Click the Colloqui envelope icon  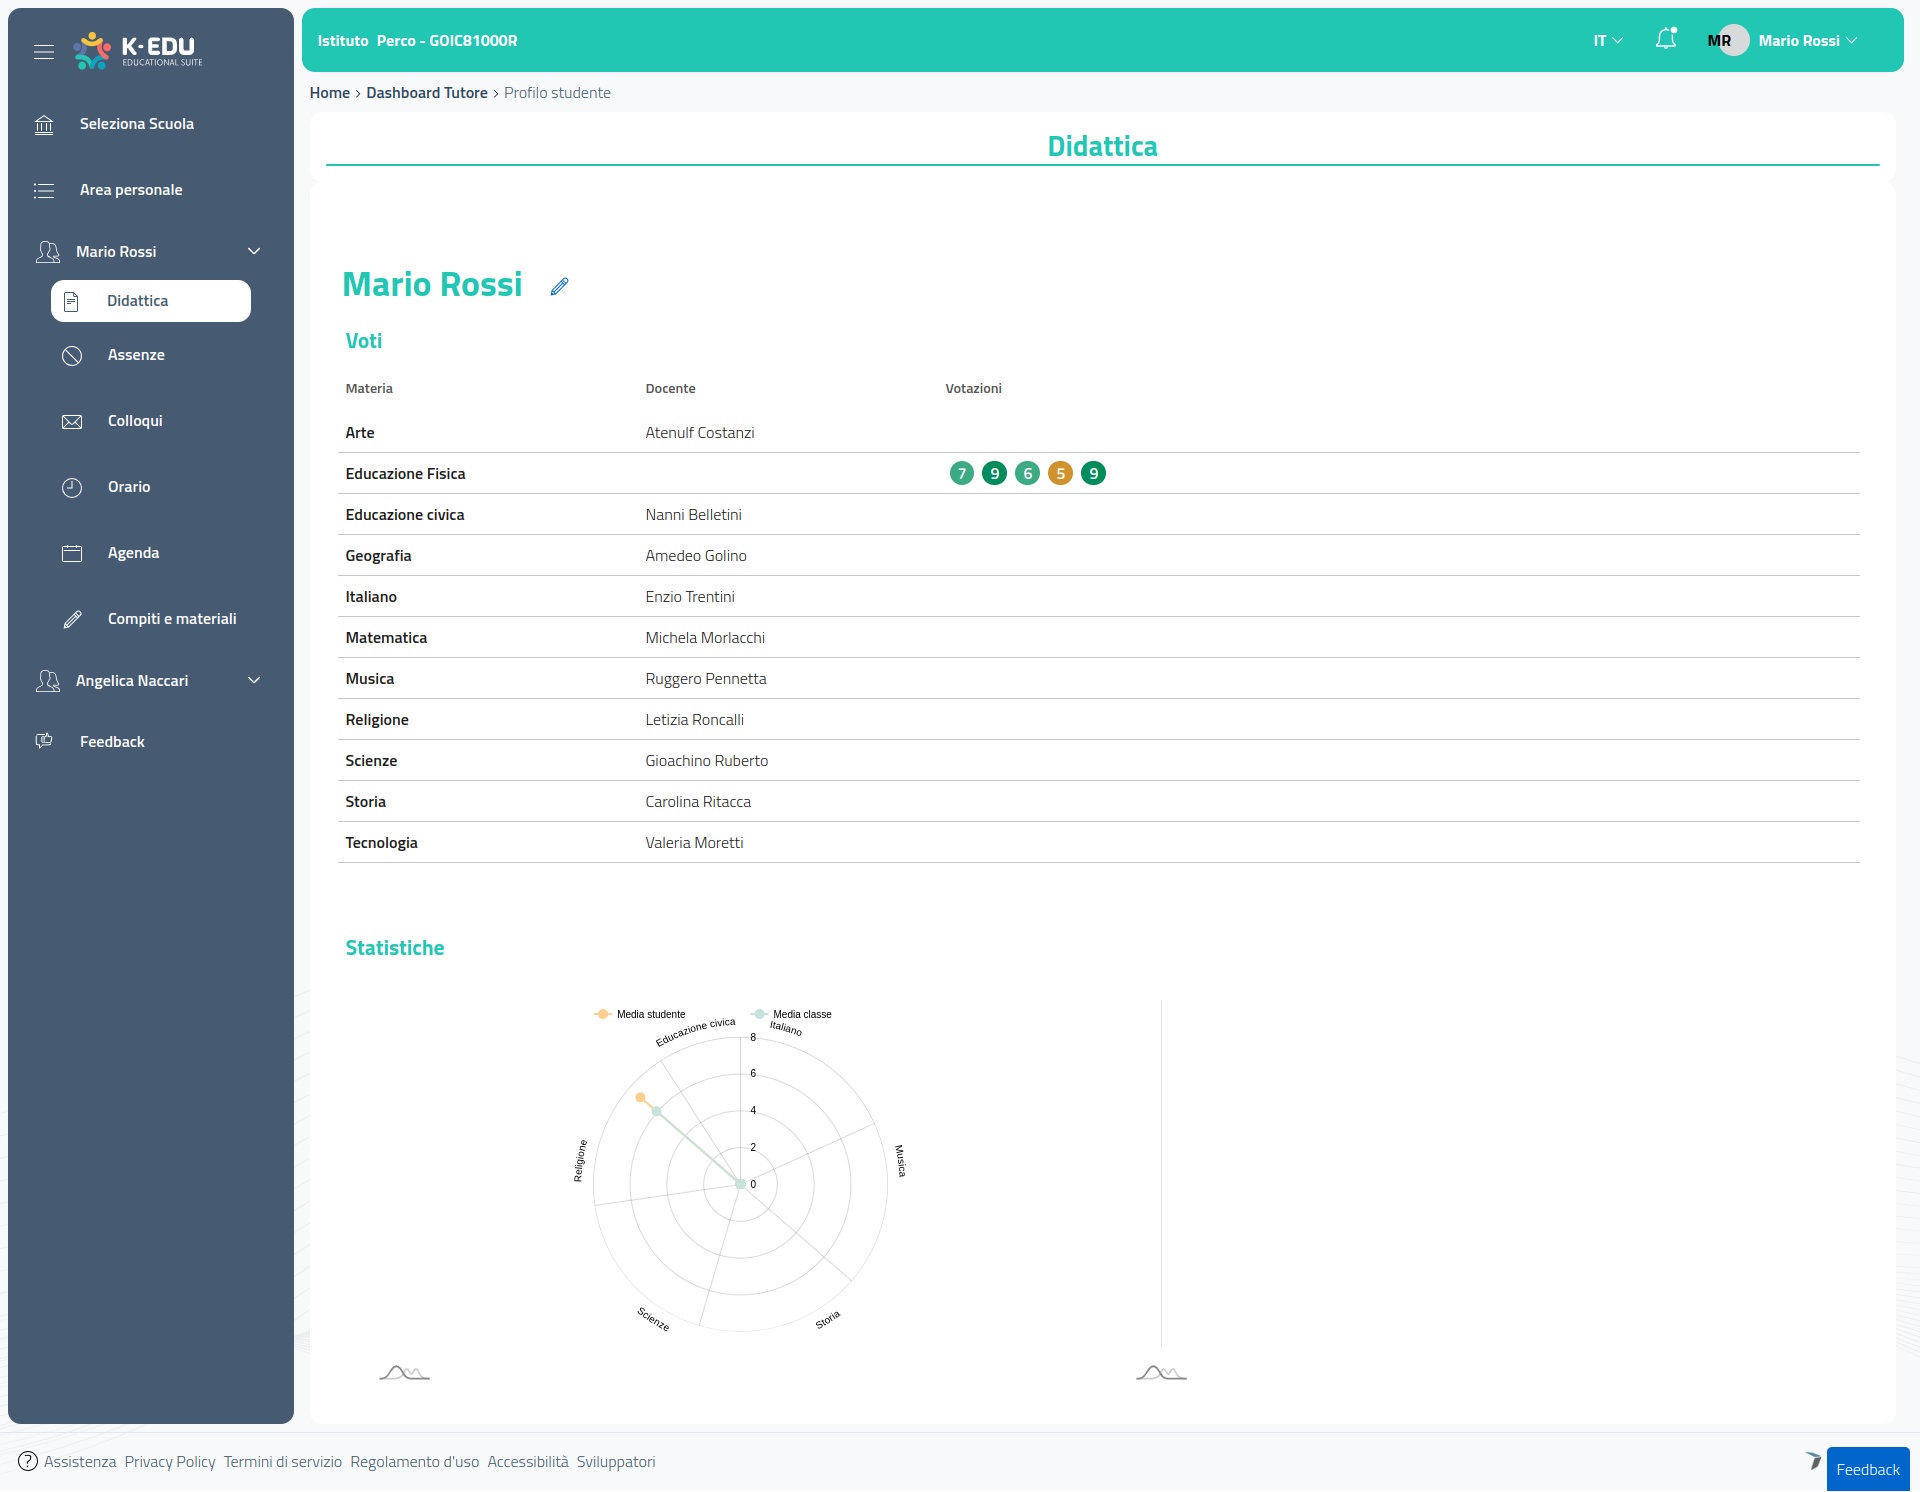(72, 422)
